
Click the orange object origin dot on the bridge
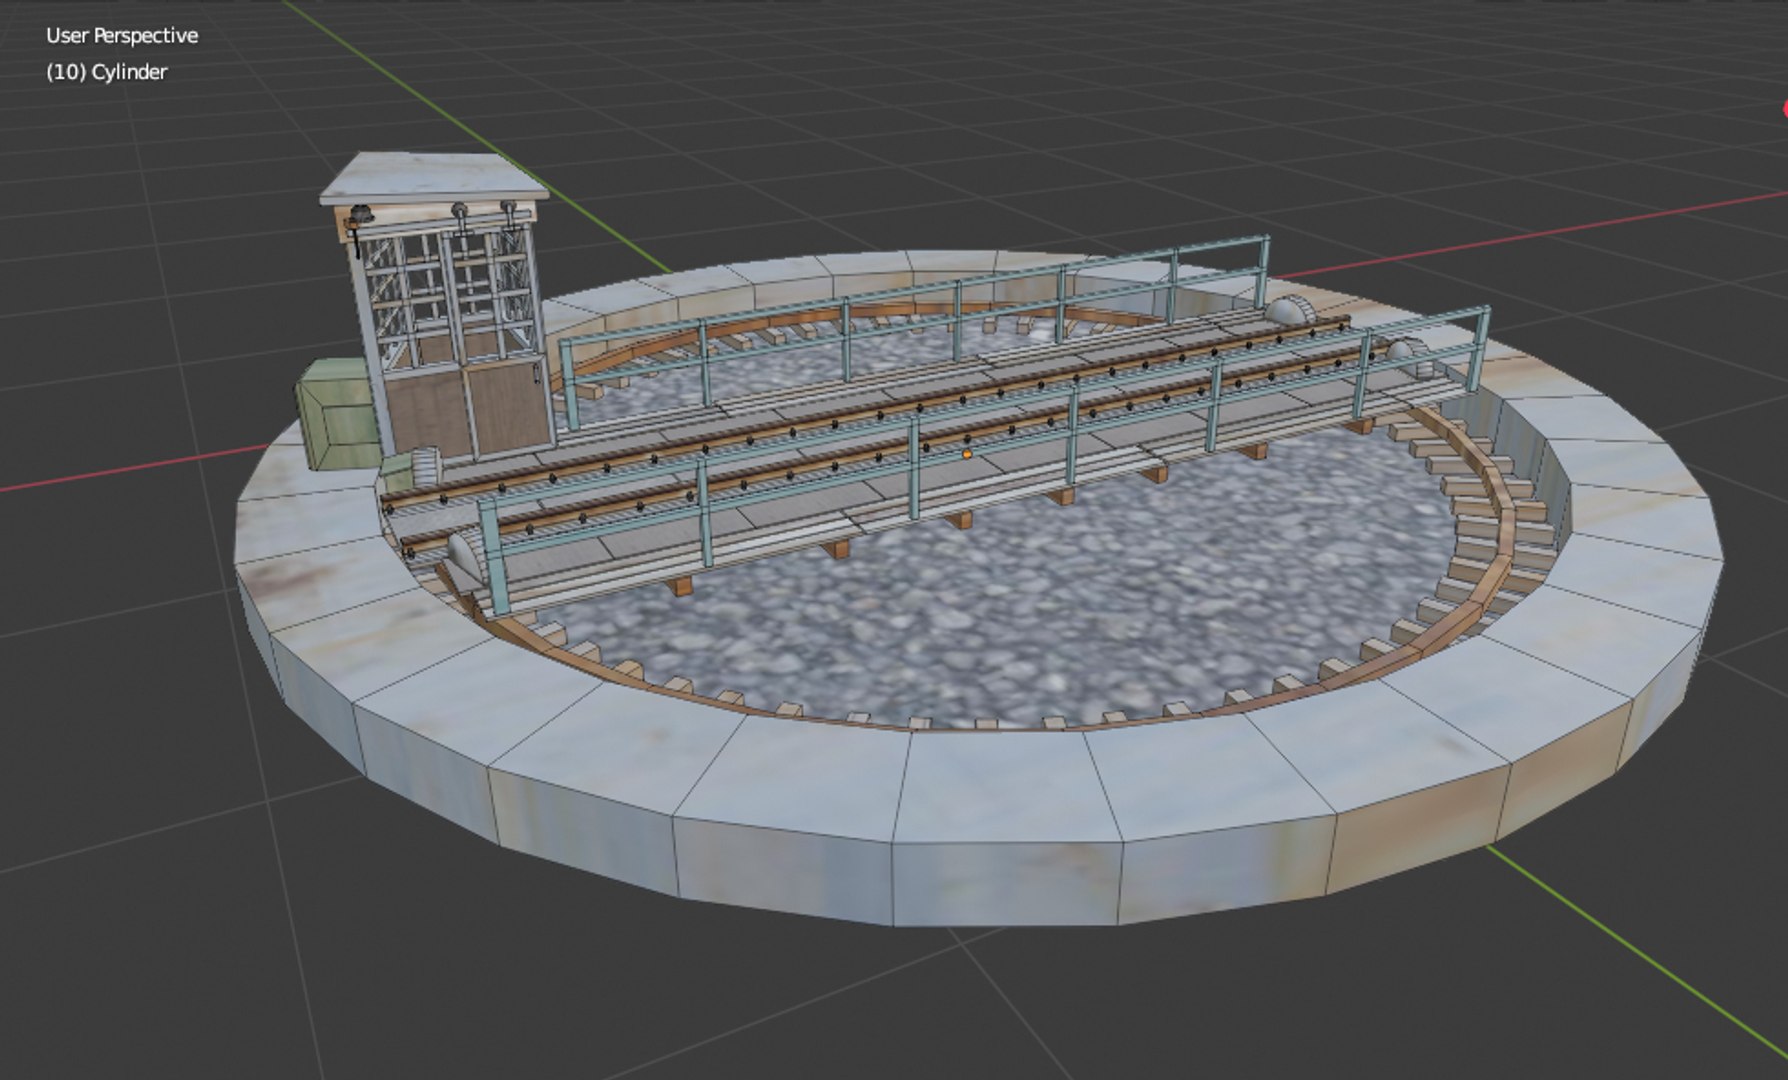[967, 454]
